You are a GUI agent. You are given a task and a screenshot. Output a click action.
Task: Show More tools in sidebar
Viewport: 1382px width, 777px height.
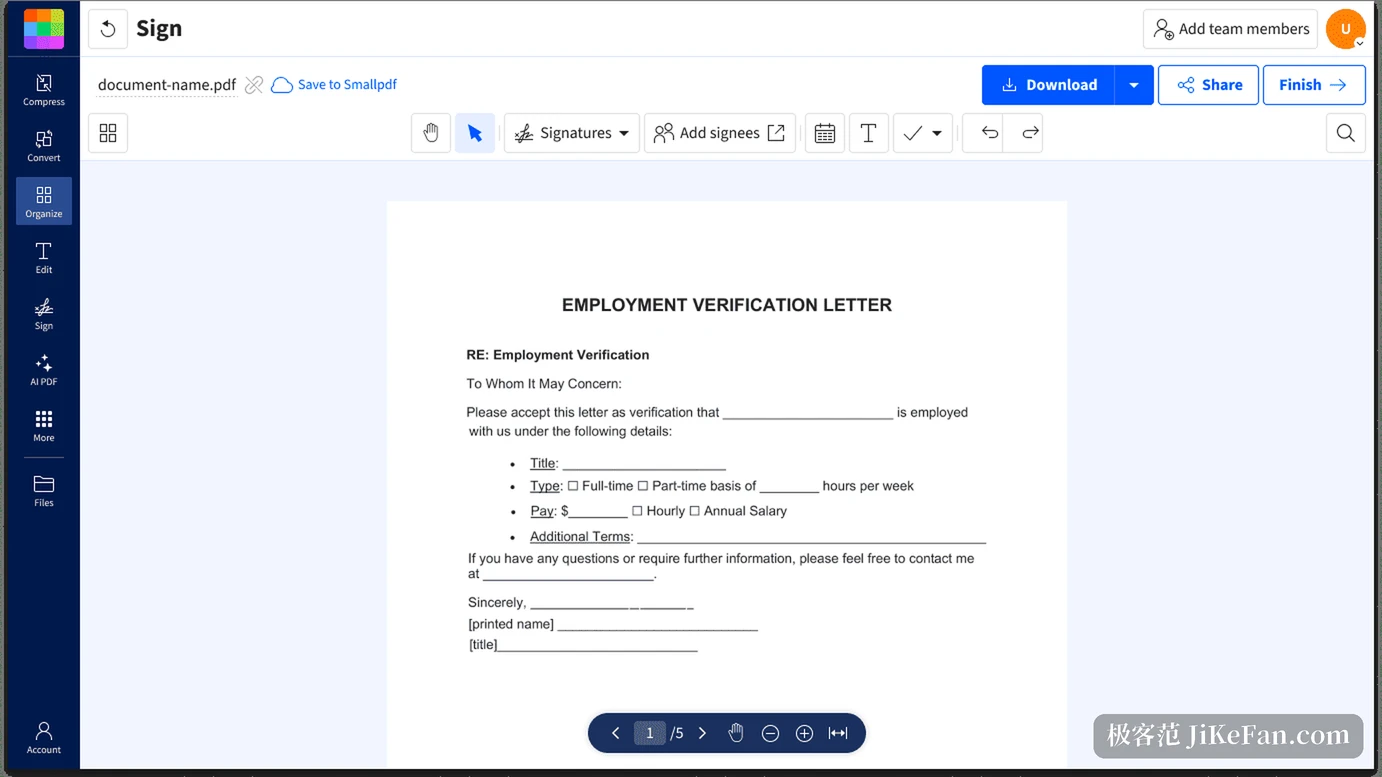(44, 426)
